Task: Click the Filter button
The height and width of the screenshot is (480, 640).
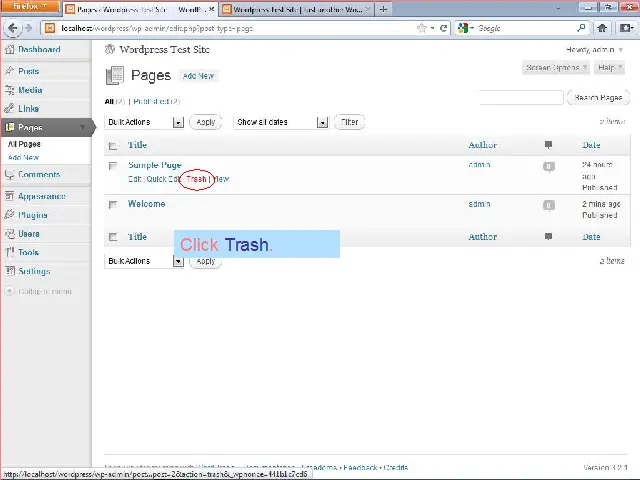Action: pyautogui.click(x=349, y=122)
